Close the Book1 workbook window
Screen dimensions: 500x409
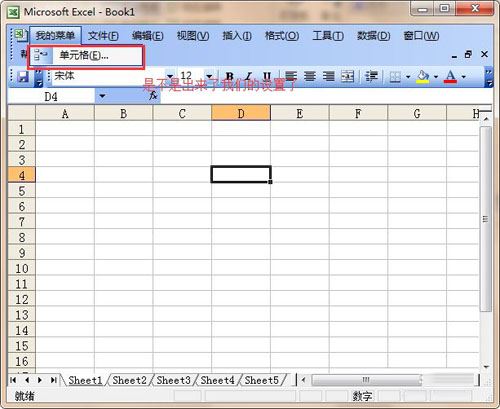coord(484,54)
